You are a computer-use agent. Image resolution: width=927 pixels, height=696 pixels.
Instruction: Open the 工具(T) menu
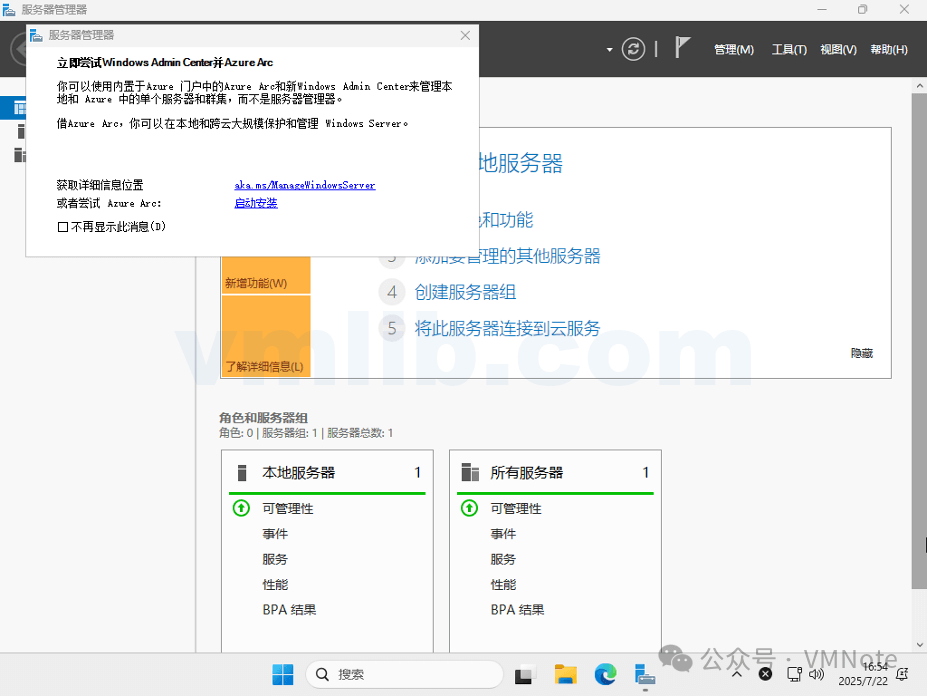[789, 49]
